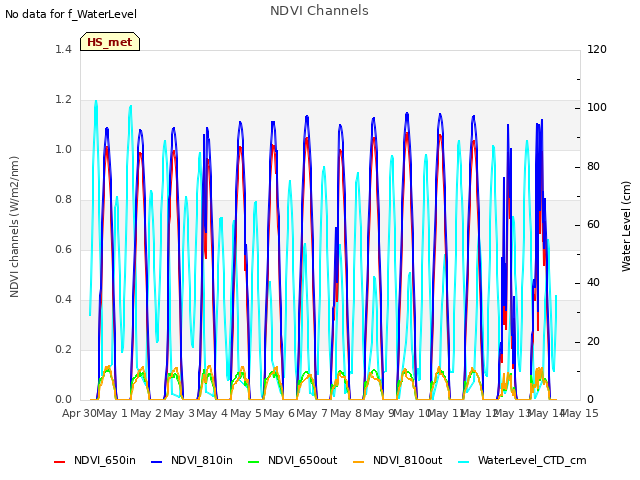Viewport: 640px width, 480px height.
Task: Click the 120 right axis tick label
Action: [x=597, y=49]
